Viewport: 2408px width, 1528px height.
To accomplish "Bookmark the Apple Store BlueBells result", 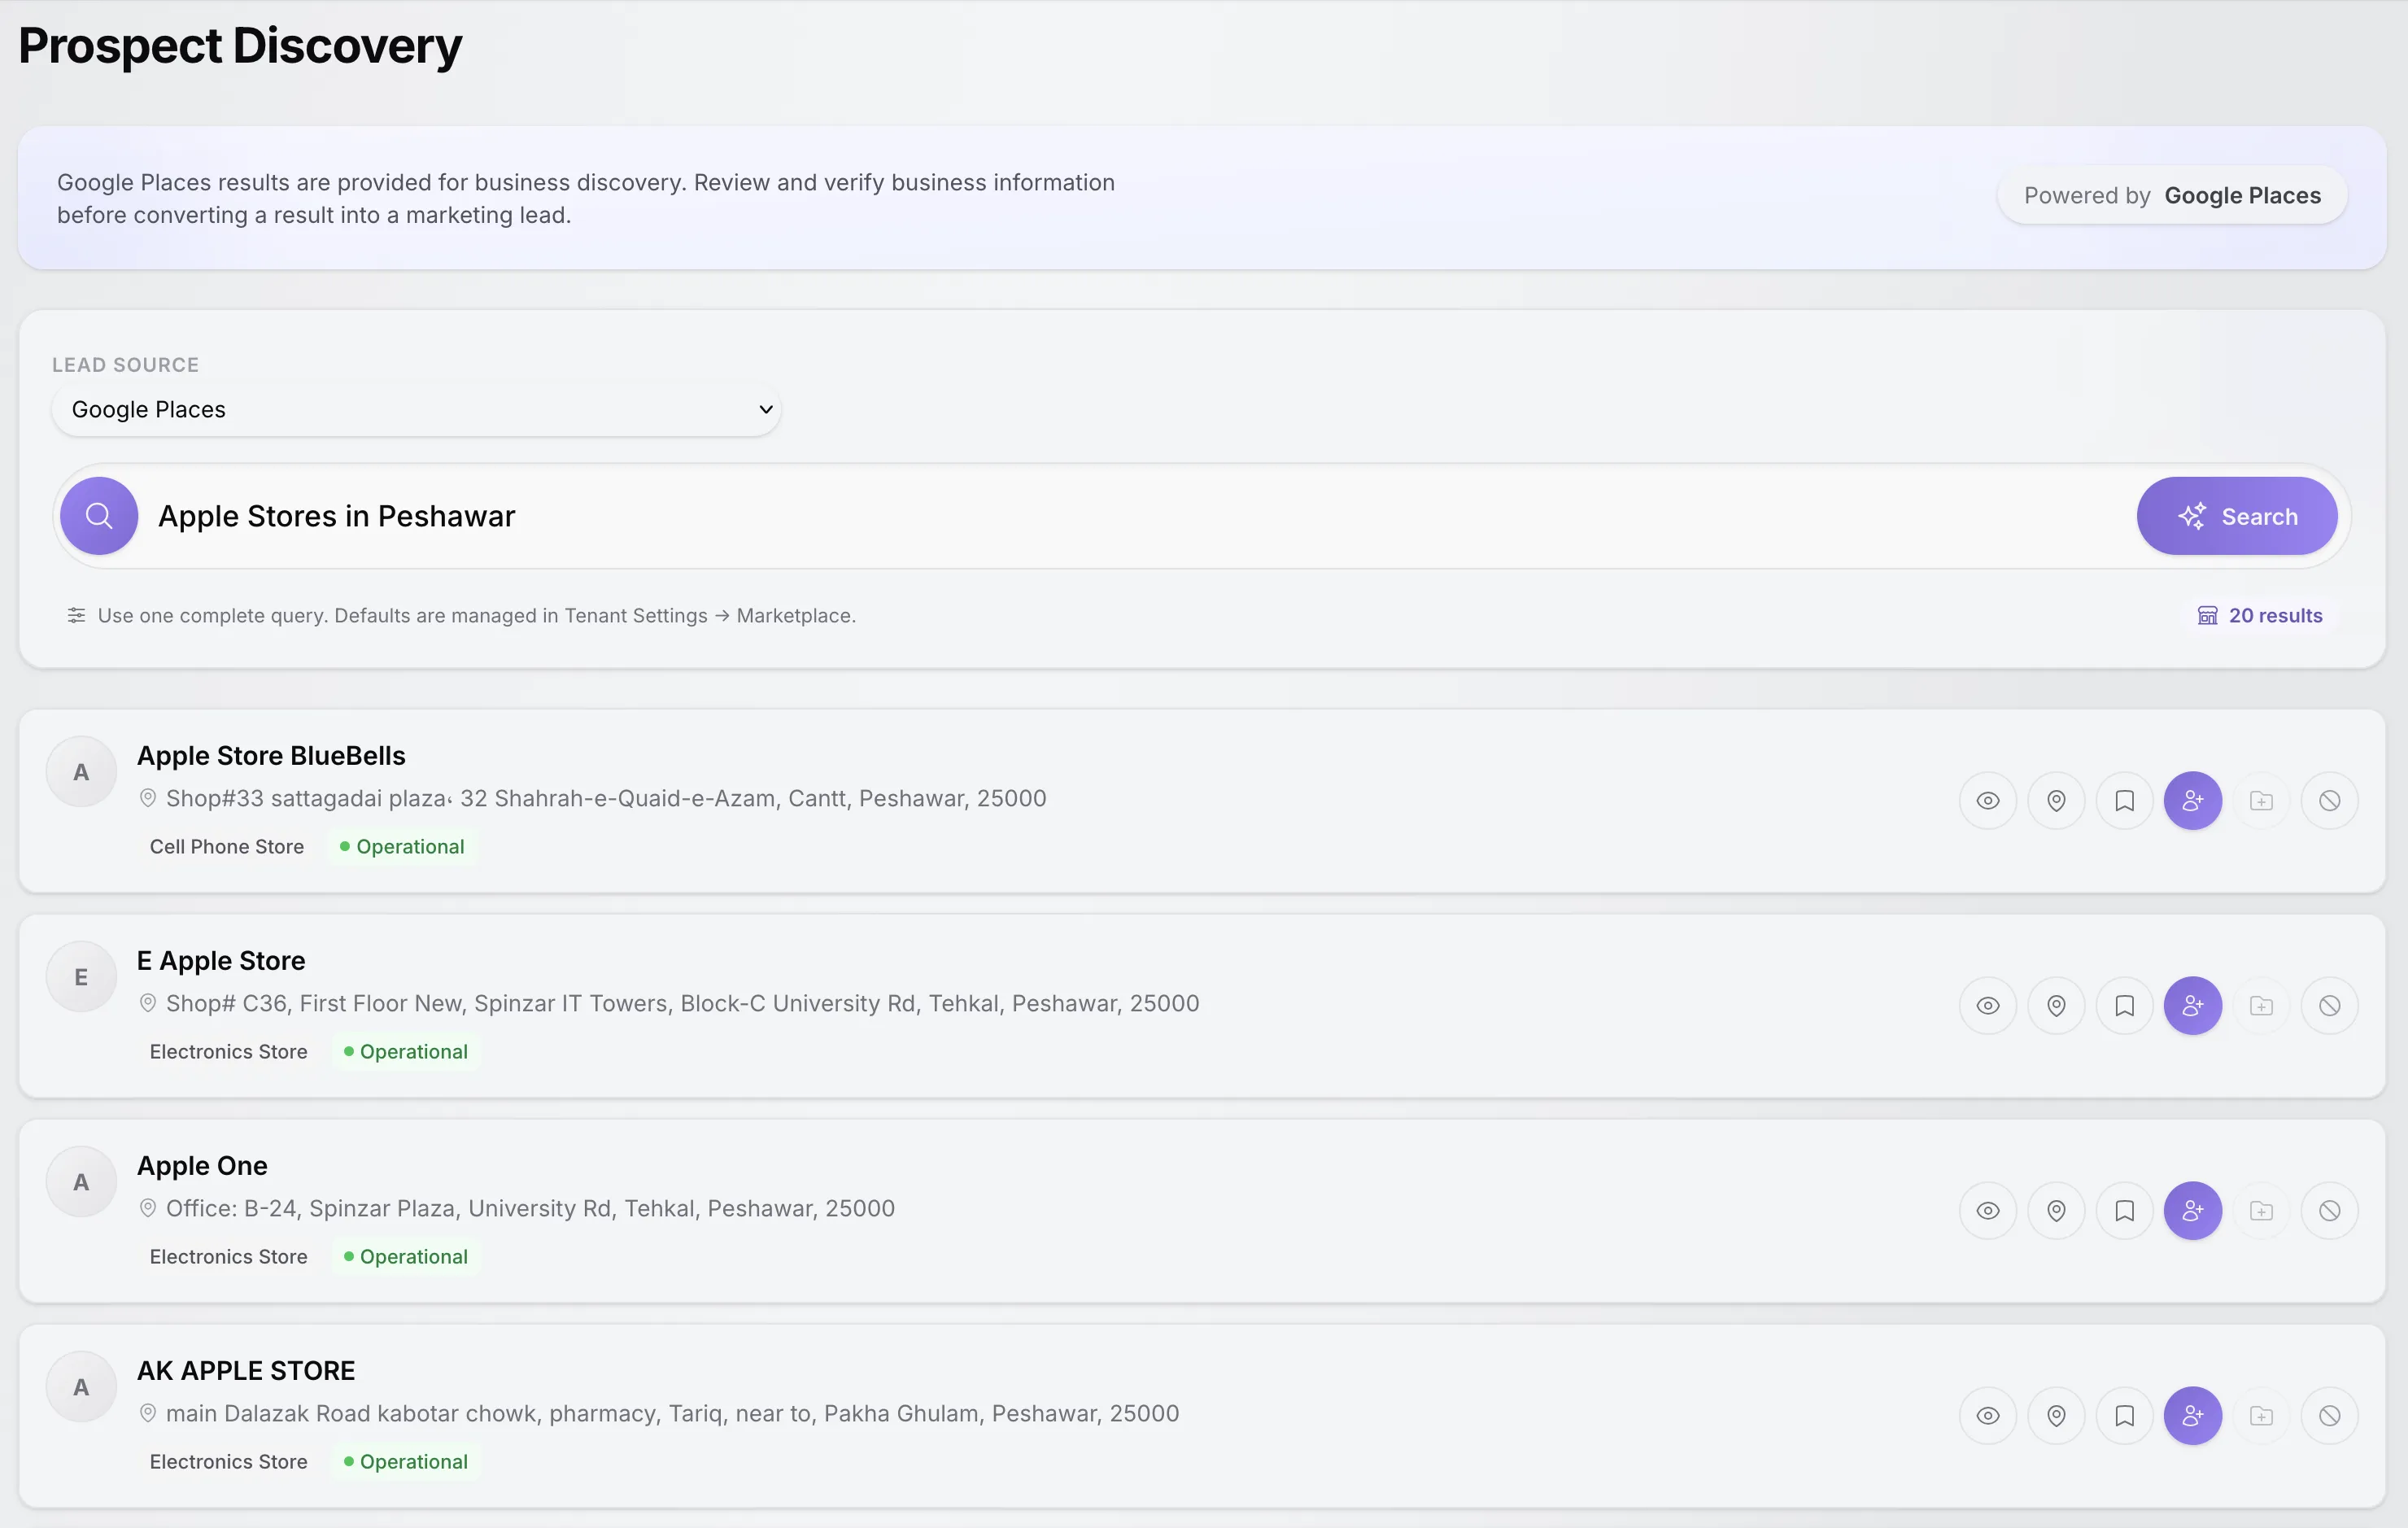I will pyautogui.click(x=2124, y=801).
